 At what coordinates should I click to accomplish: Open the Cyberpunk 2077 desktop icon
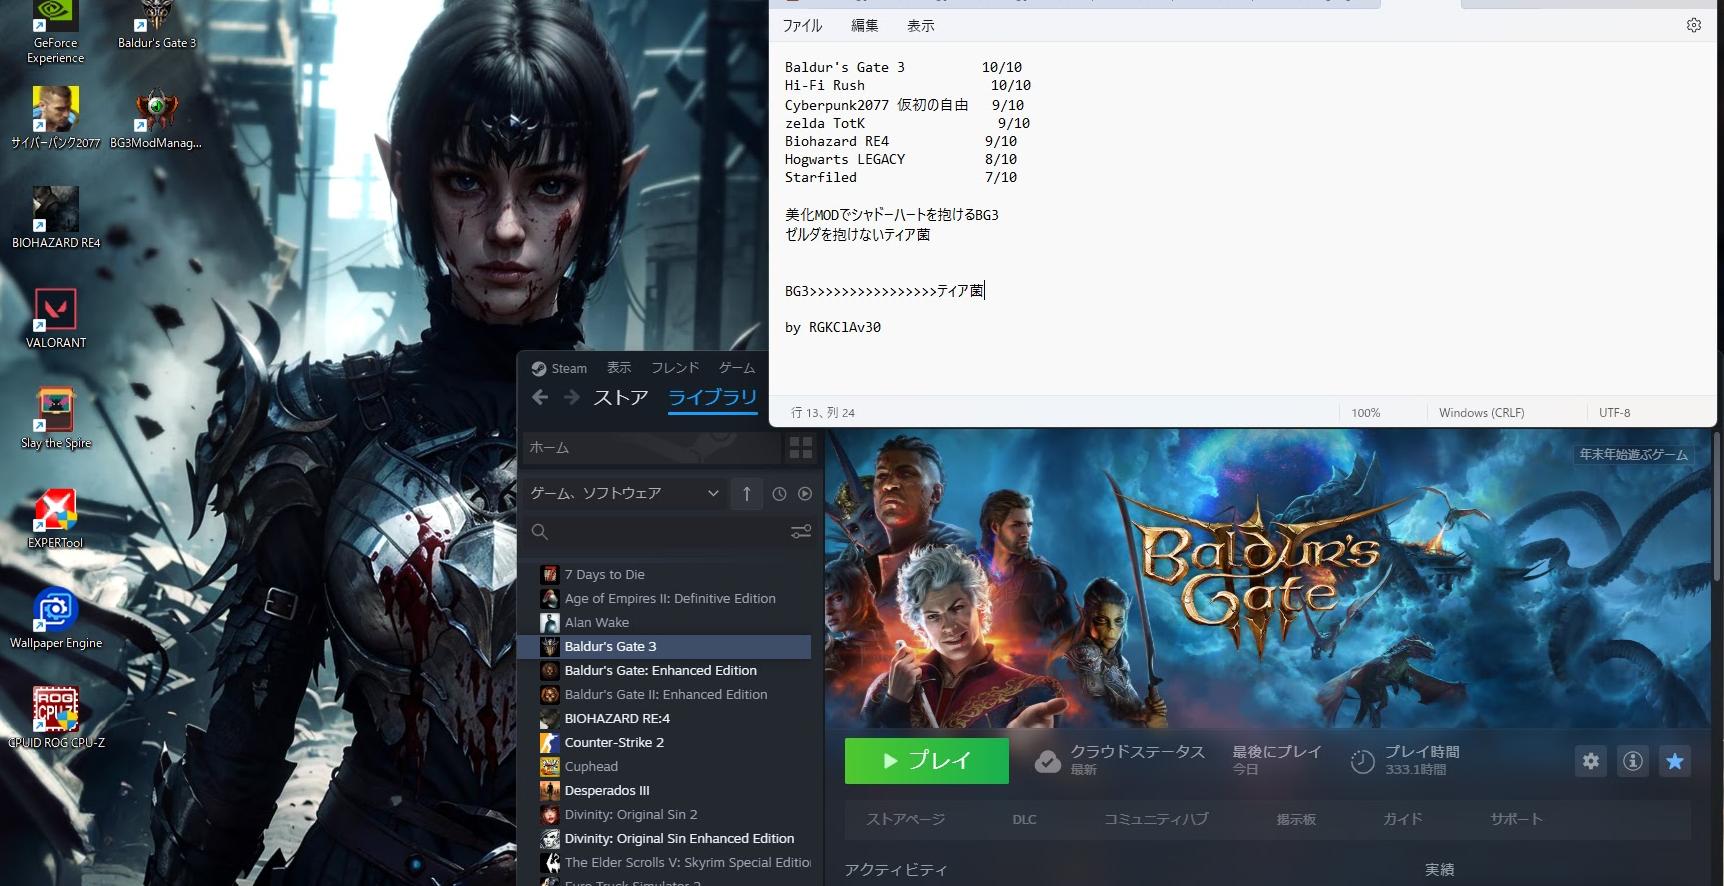point(55,118)
